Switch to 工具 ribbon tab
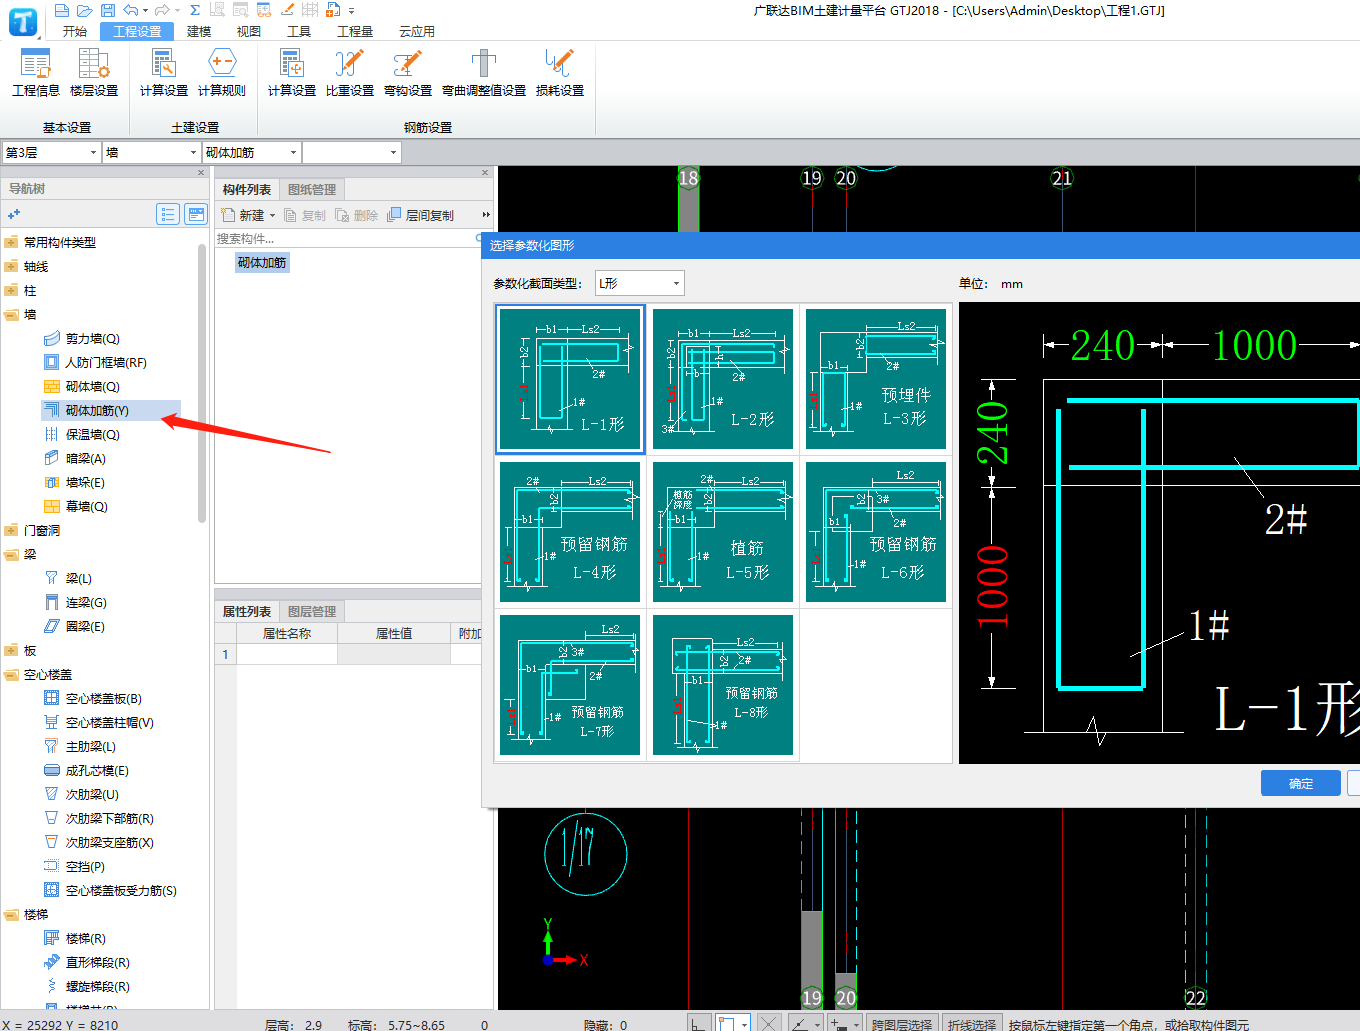Viewport: 1360px width, 1031px height. (299, 31)
